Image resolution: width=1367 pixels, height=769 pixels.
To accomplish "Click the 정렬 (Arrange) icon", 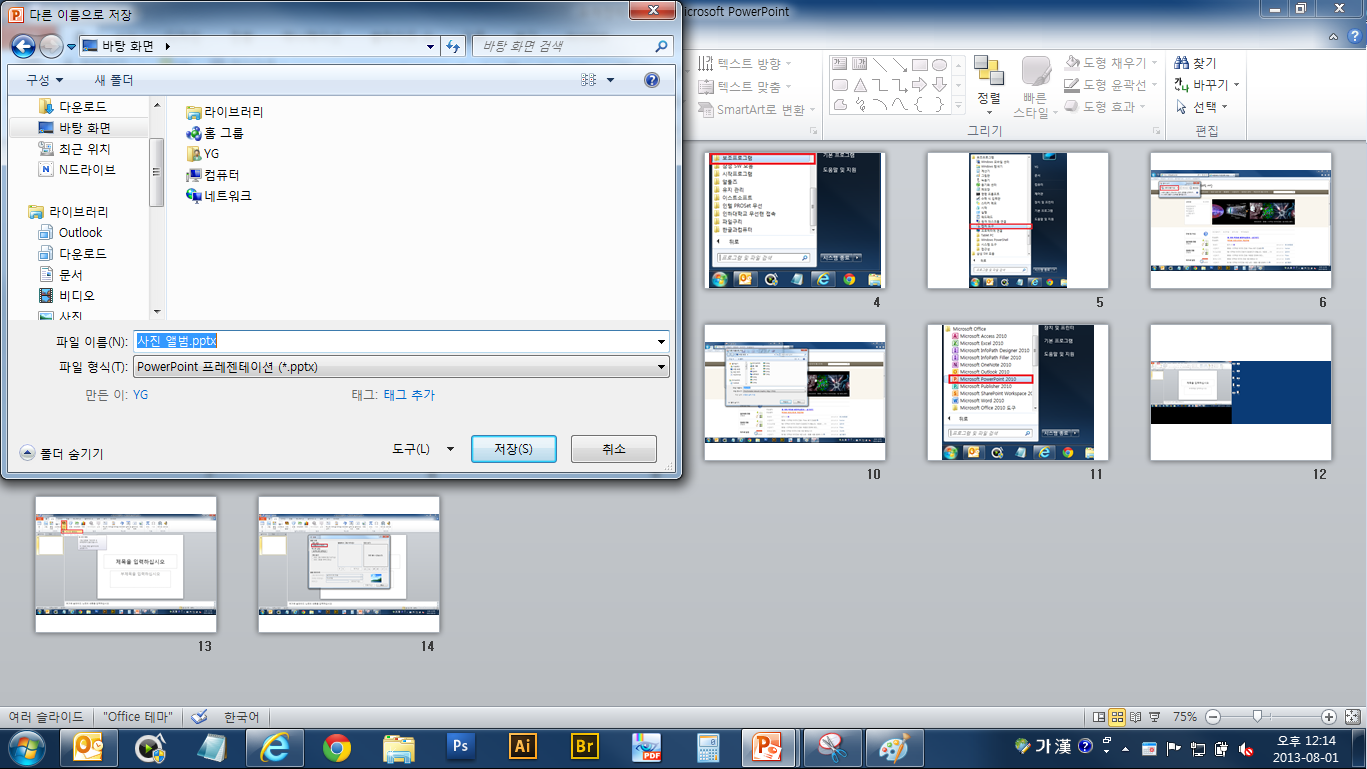I will (x=988, y=72).
